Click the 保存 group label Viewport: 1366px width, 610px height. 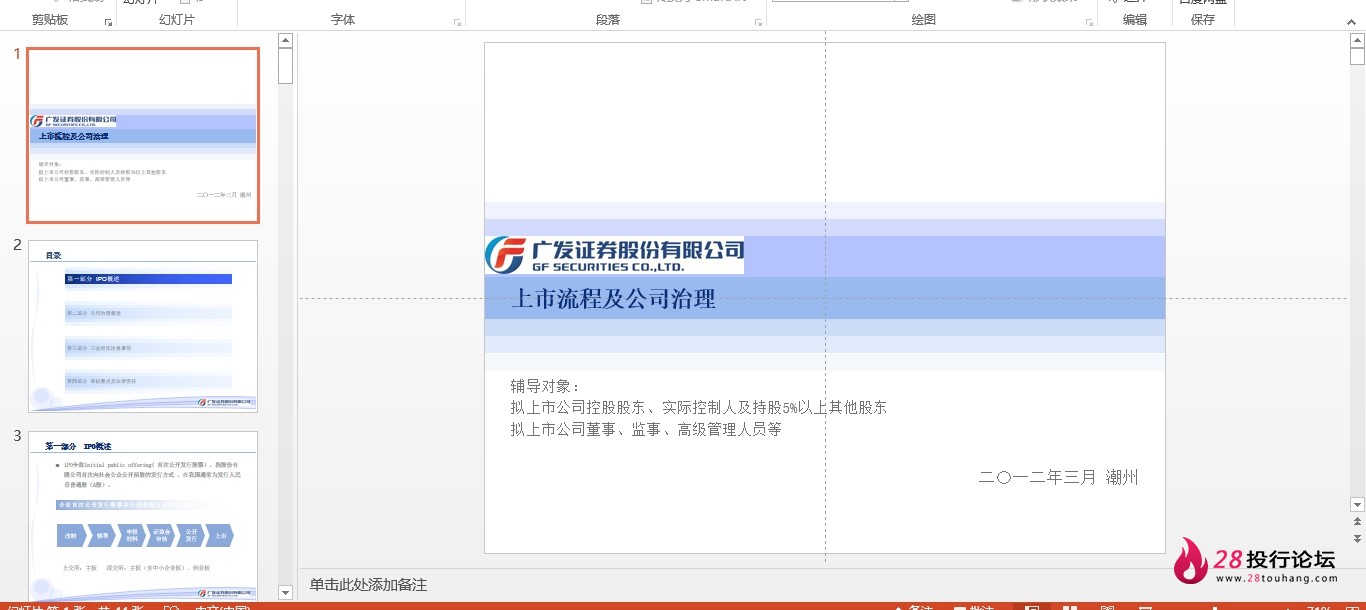[x=1203, y=20]
